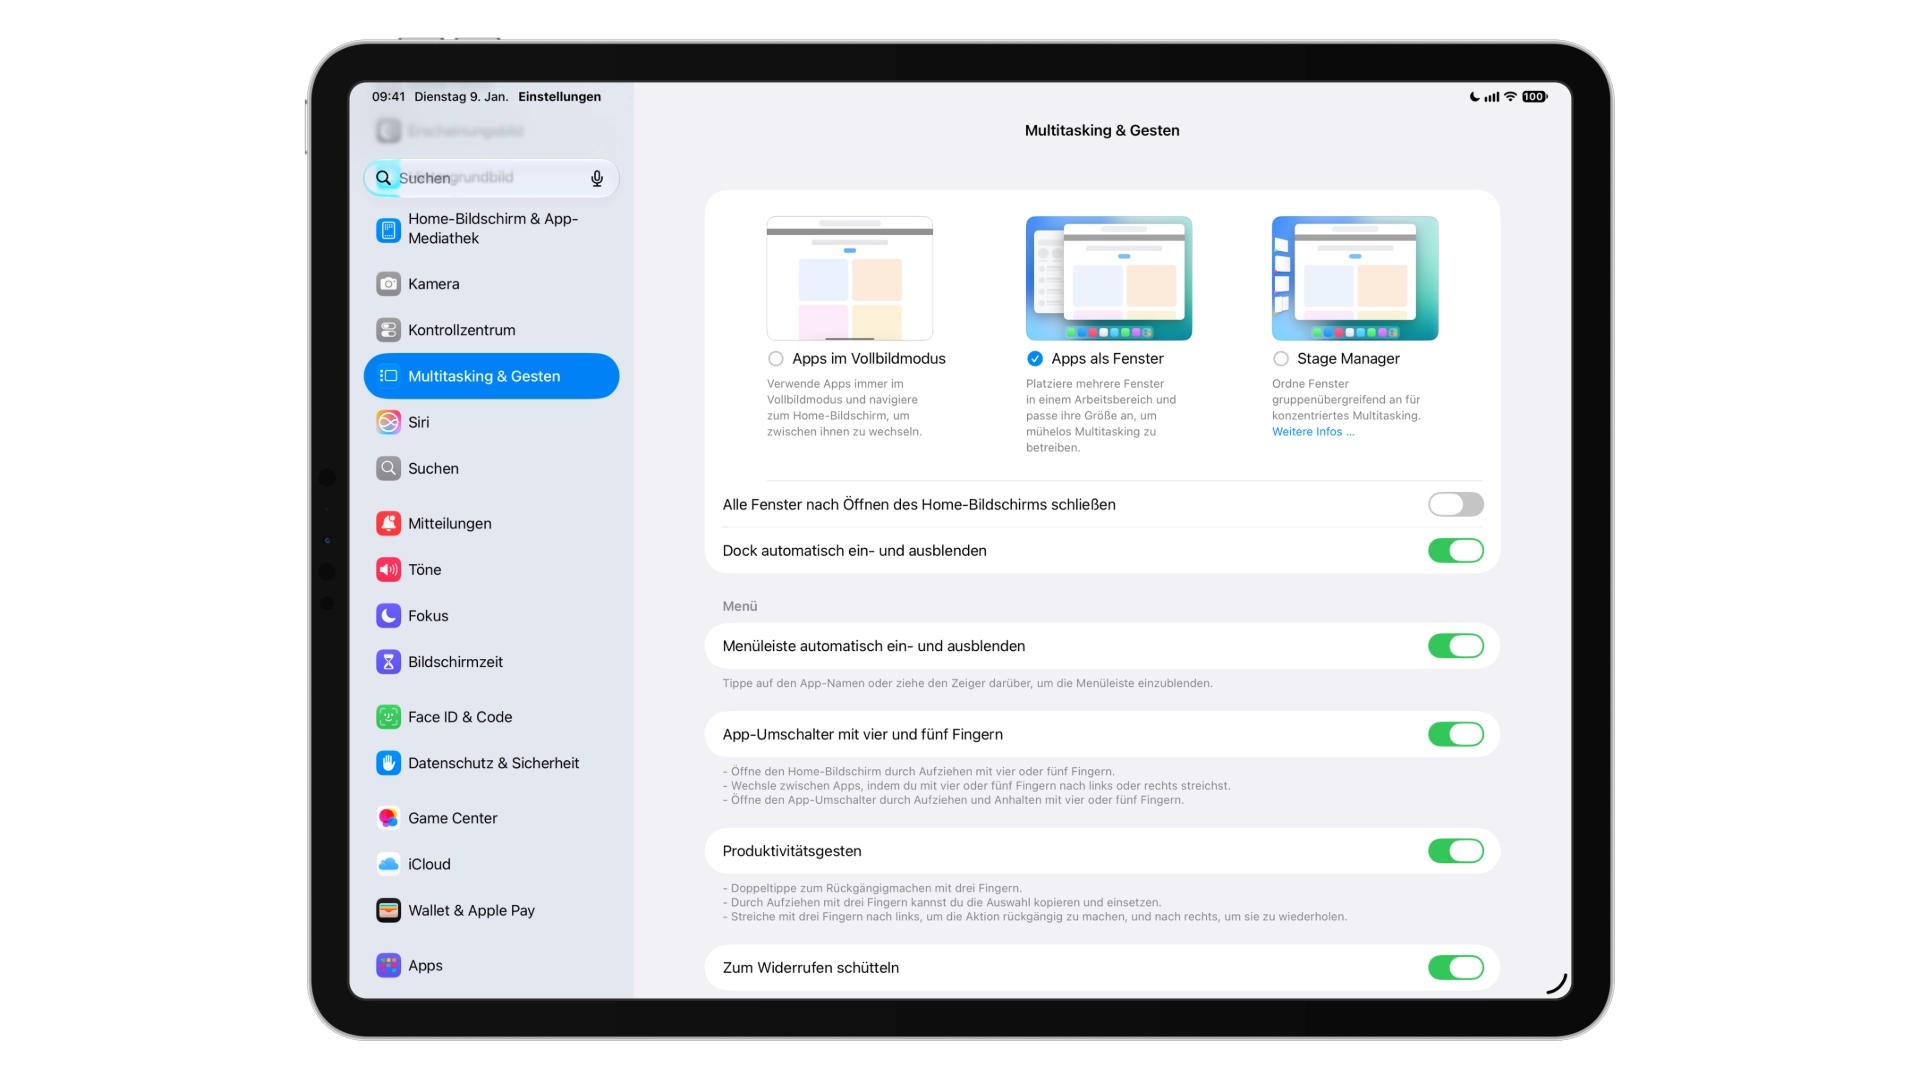Click the Datenschutz & Sicherheit hand icon
The width and height of the screenshot is (1920, 1080).
tap(388, 763)
